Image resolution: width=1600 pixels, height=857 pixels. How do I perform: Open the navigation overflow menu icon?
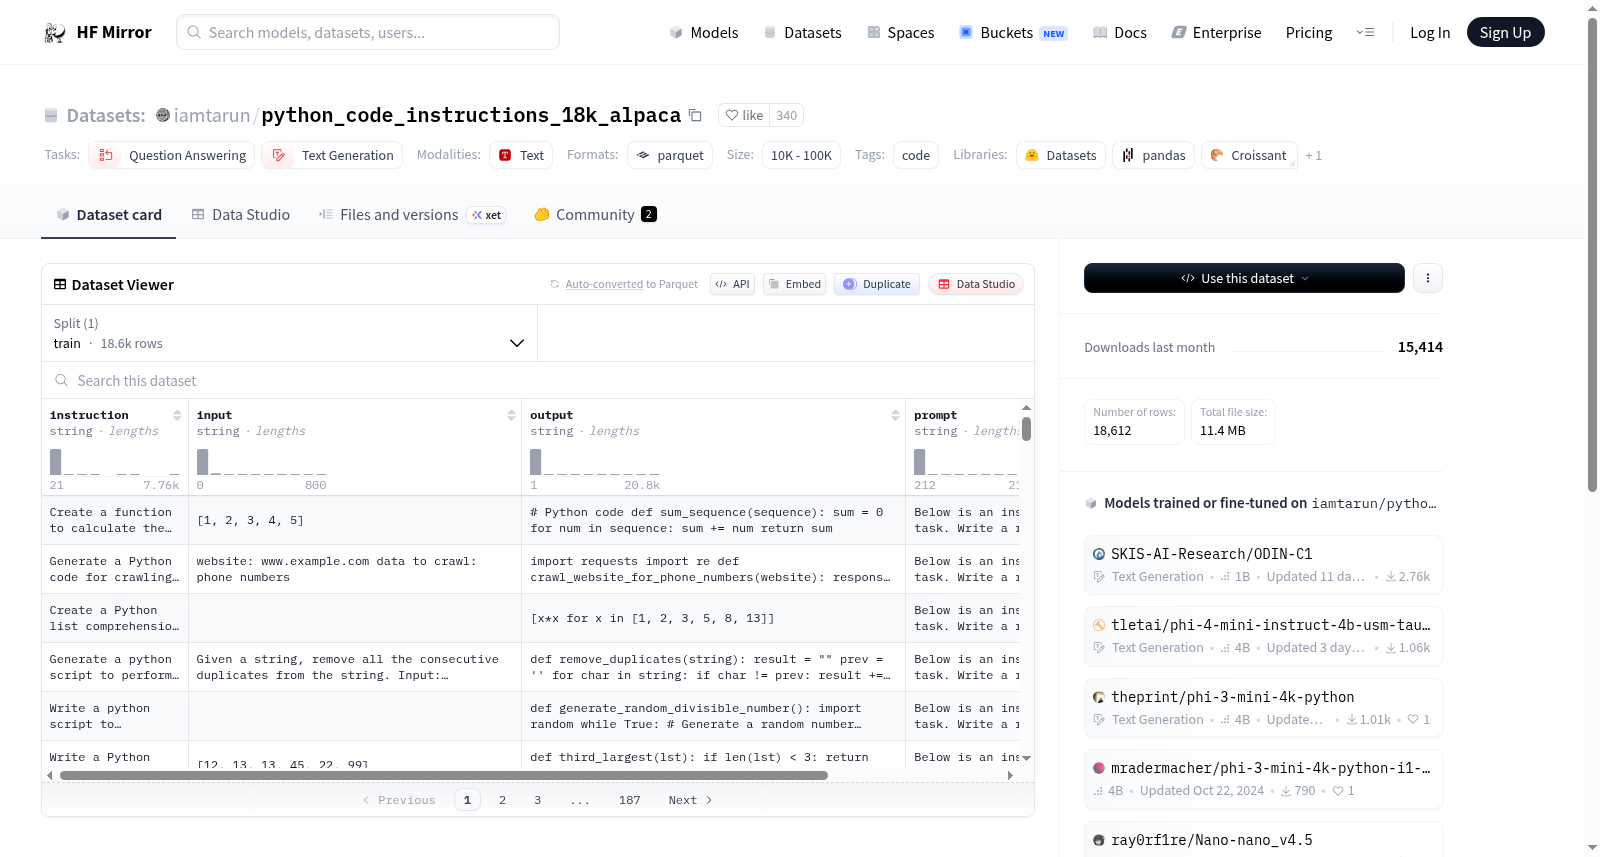[x=1365, y=32]
